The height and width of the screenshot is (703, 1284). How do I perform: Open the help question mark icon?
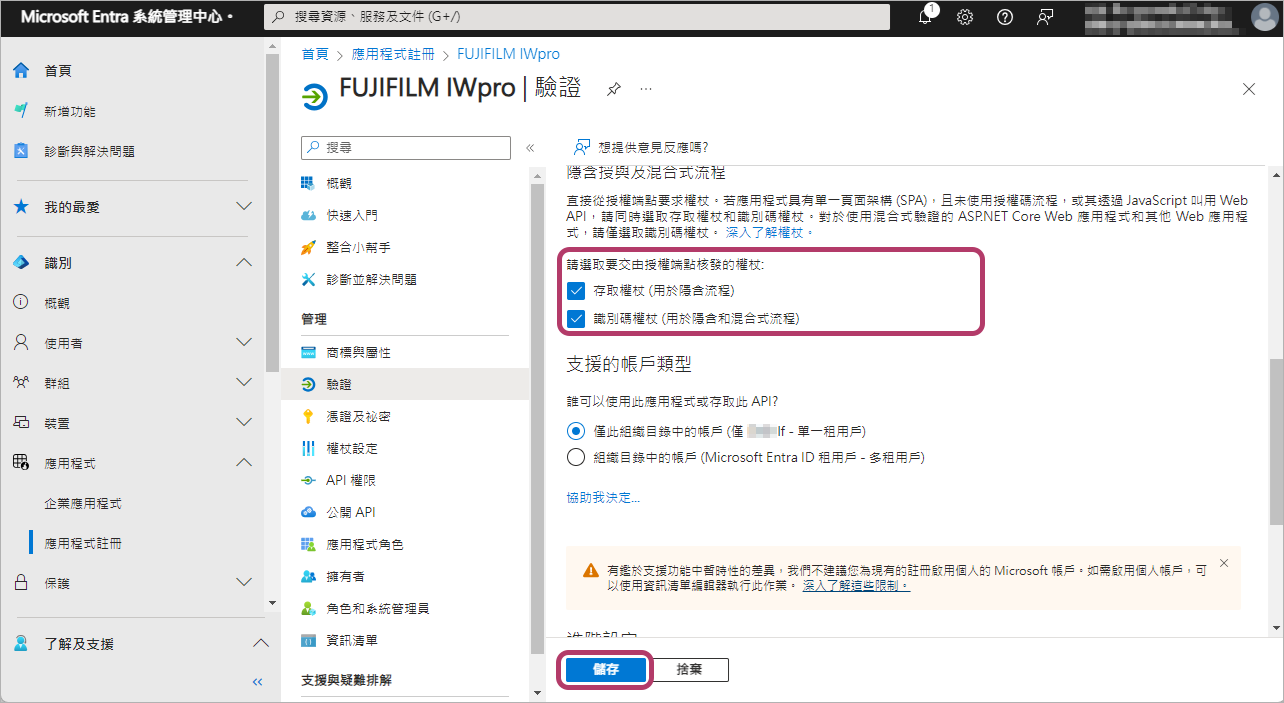pyautogui.click(x=1005, y=17)
